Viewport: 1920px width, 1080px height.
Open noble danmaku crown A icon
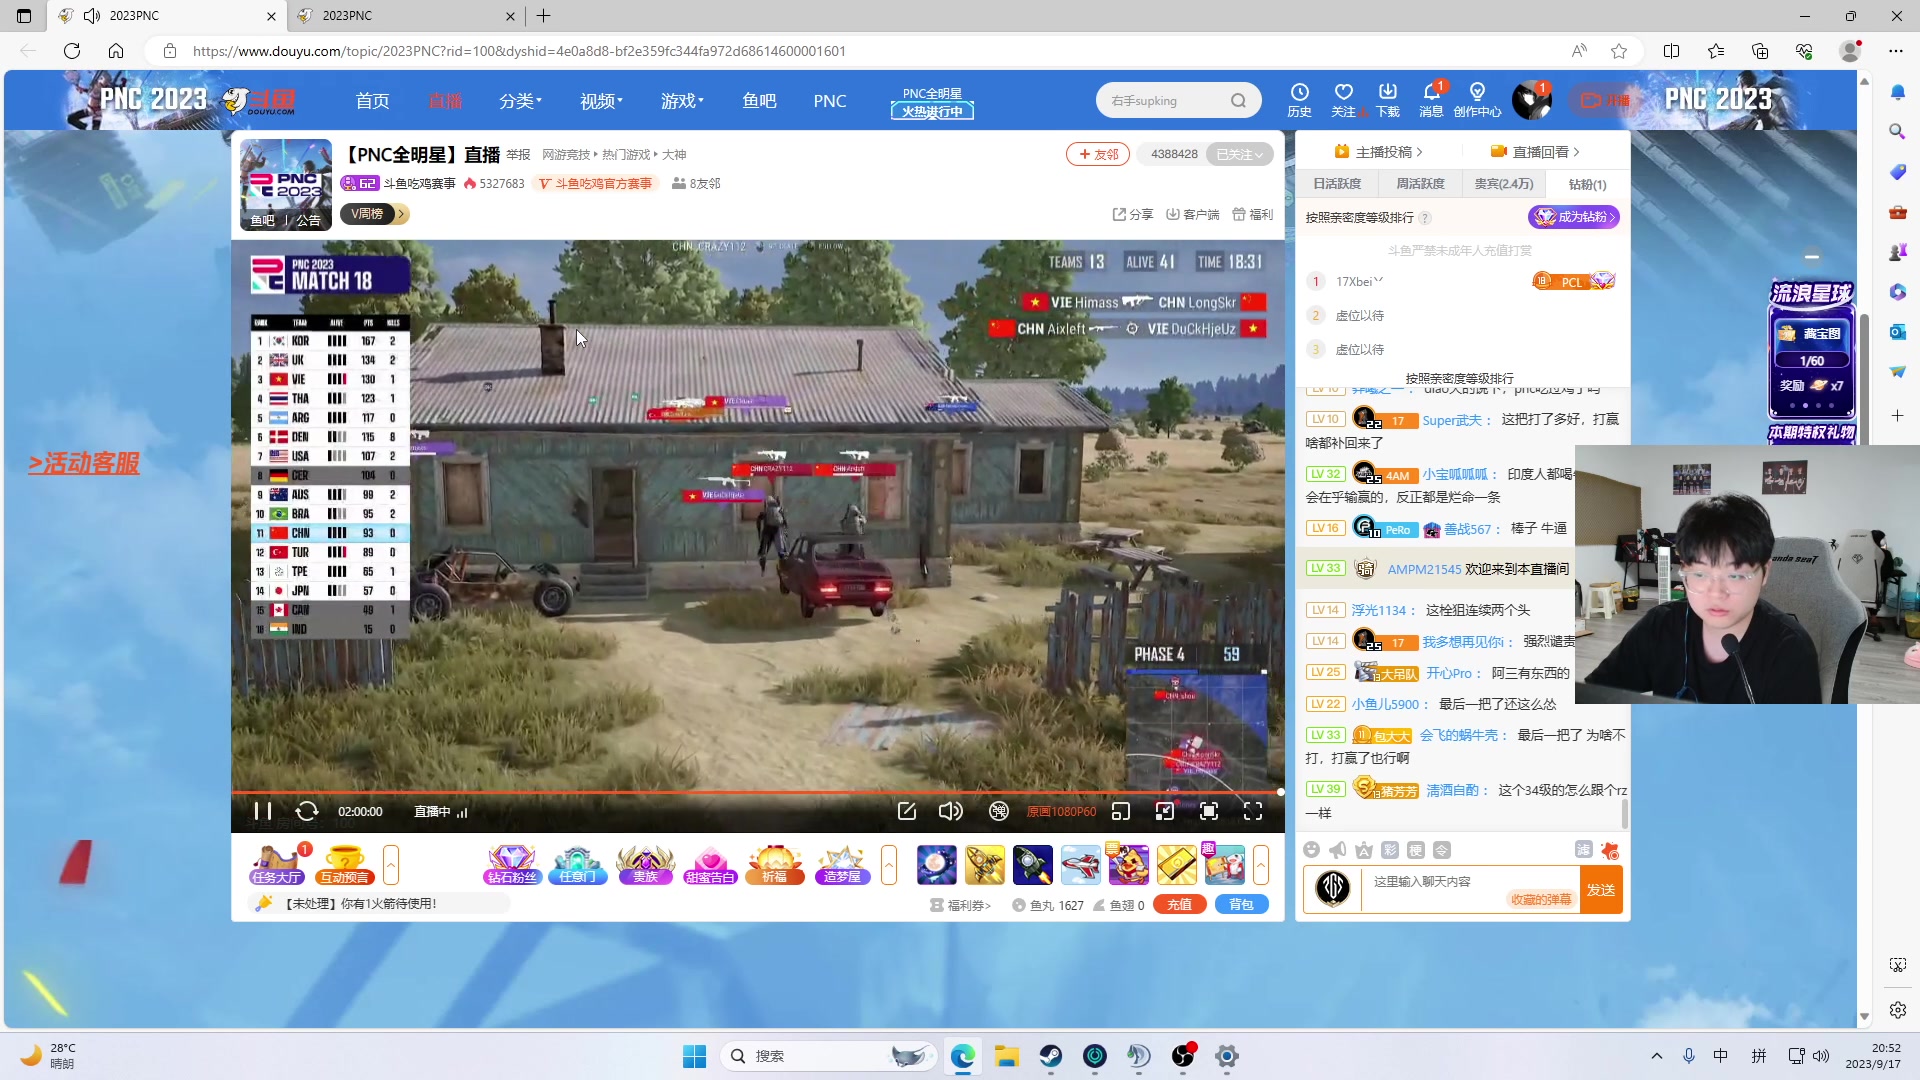(1364, 850)
